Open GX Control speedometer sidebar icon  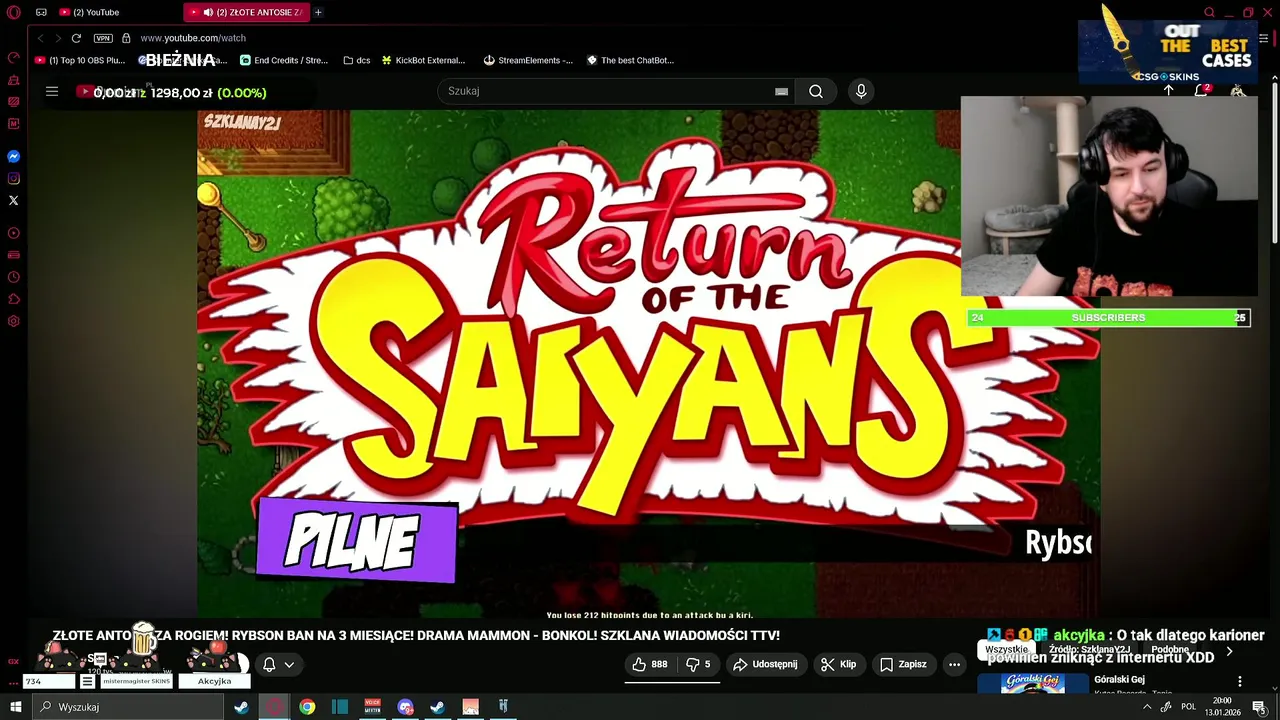tap(13, 57)
